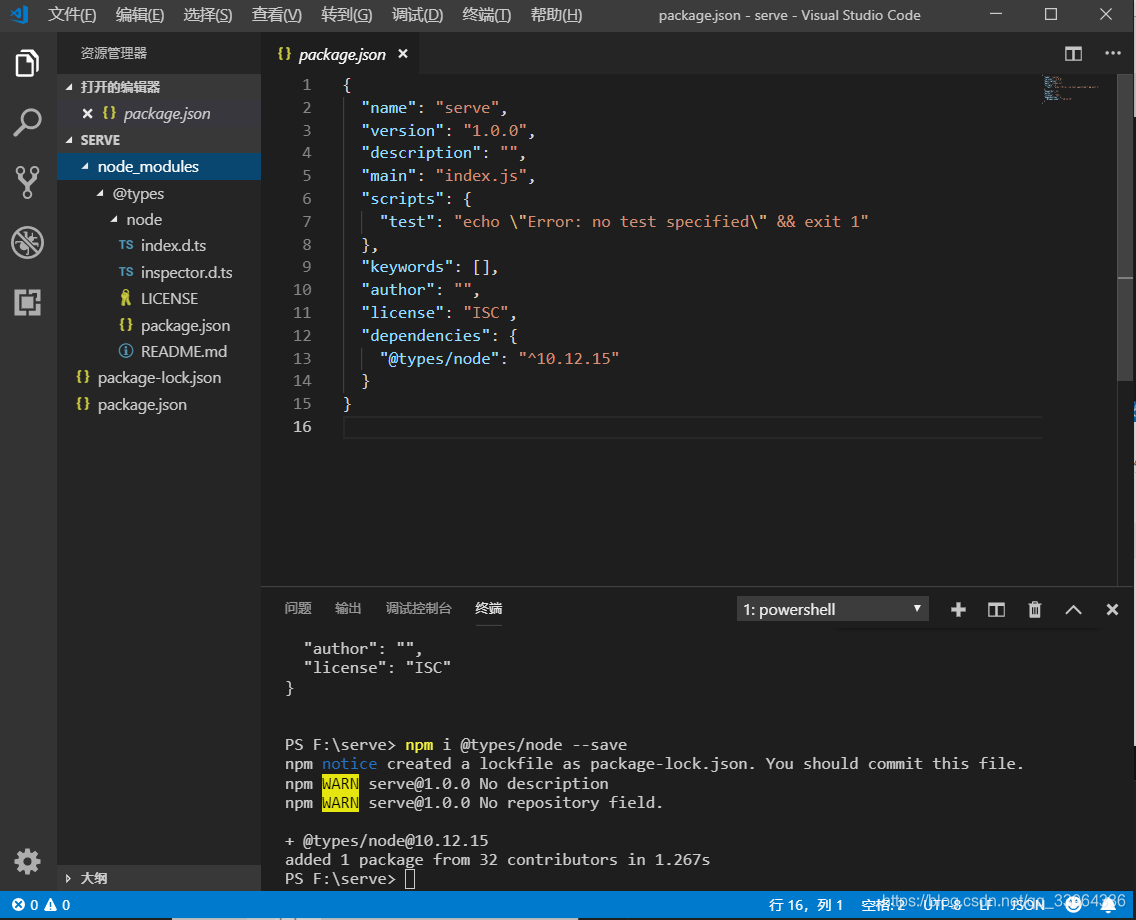Image resolution: width=1136 pixels, height=920 pixels.
Task: Open the Debug menu
Action: point(417,15)
